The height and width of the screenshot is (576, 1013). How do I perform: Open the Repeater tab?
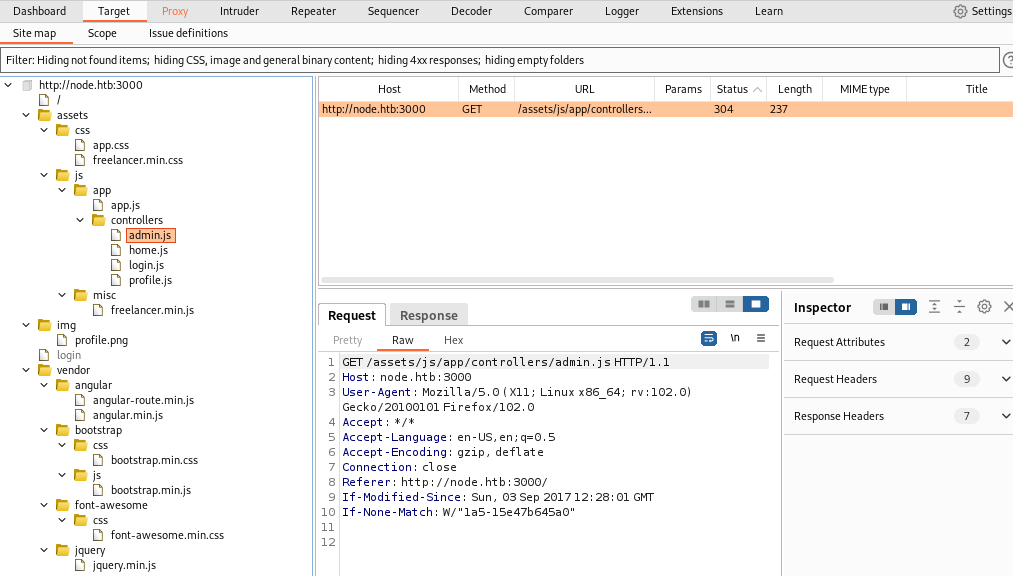[x=313, y=11]
